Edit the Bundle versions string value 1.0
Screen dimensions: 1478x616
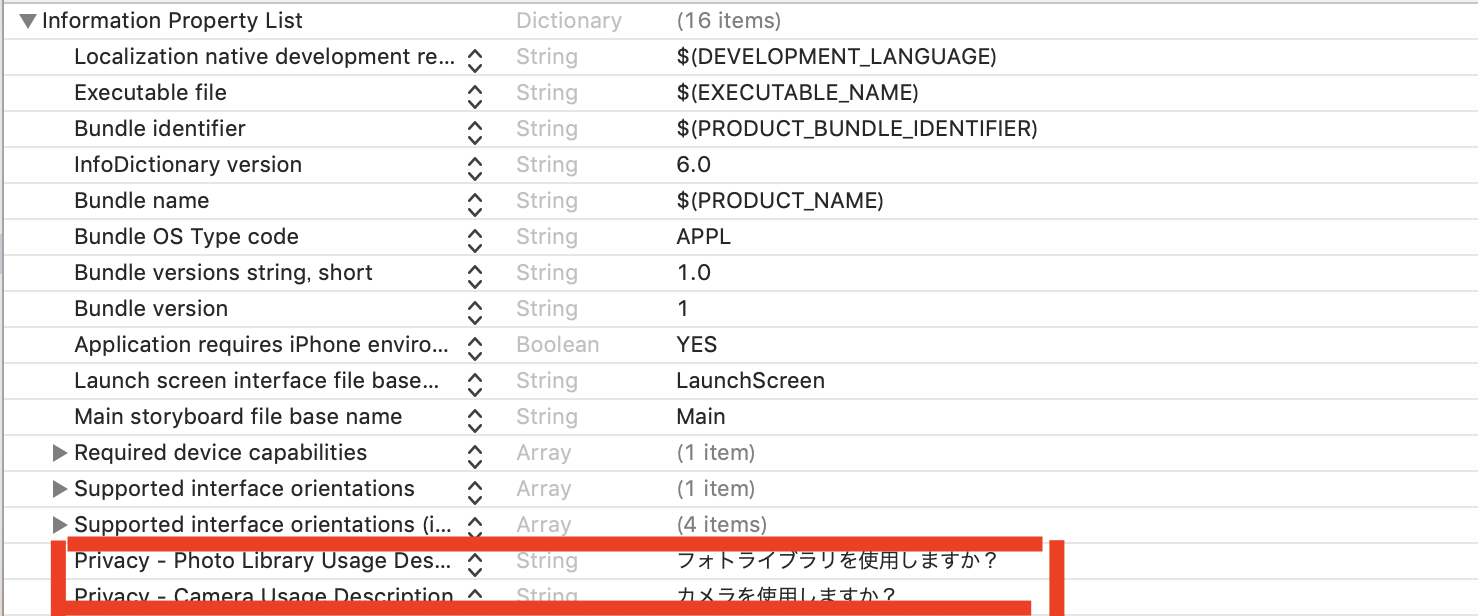click(690, 272)
